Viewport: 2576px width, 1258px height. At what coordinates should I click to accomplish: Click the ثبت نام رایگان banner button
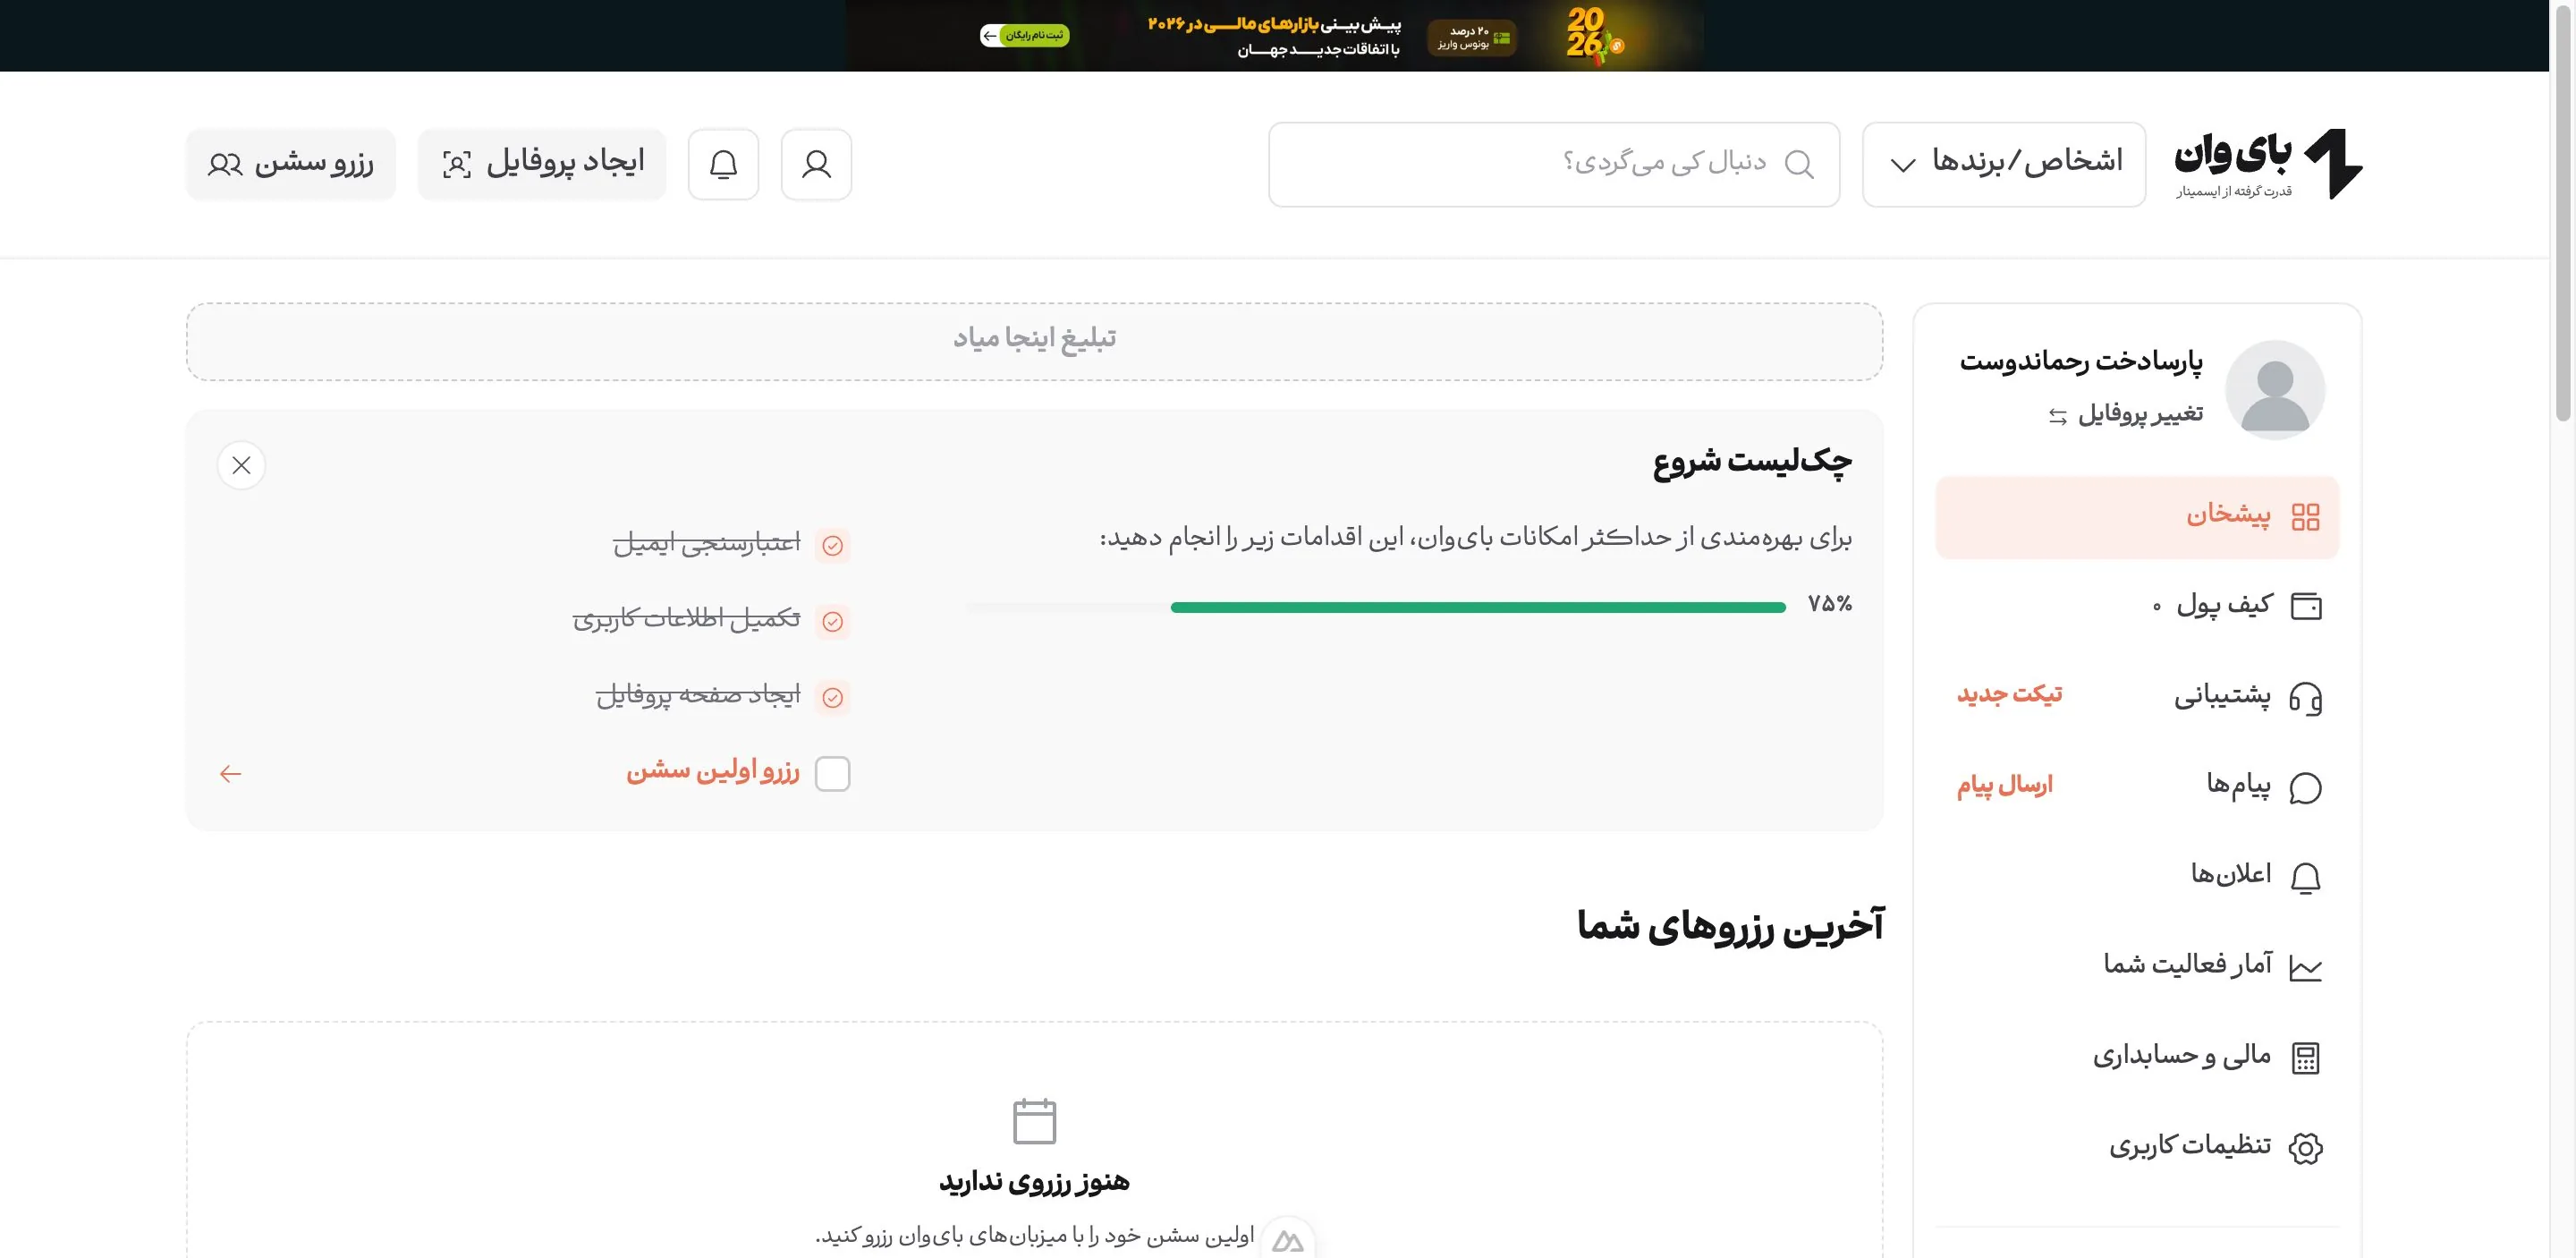[1025, 36]
